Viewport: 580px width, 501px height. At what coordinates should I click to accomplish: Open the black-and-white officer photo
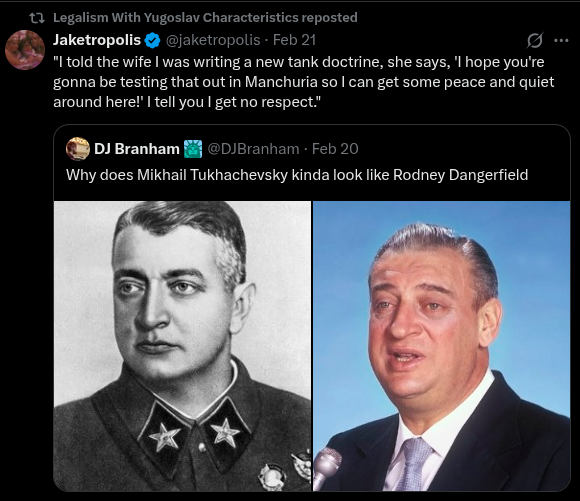(x=182, y=346)
